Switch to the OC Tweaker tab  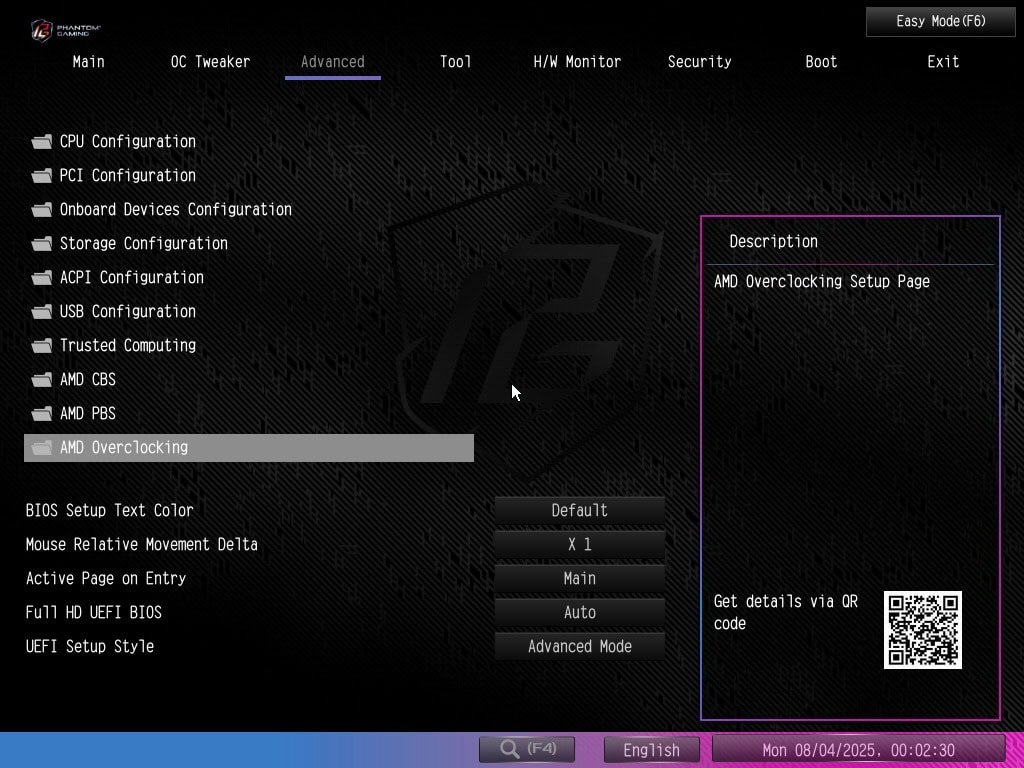tap(210, 62)
